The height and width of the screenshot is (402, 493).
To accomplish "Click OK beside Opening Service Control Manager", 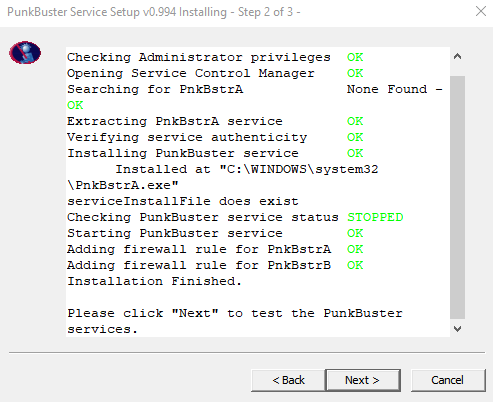I will [355, 73].
